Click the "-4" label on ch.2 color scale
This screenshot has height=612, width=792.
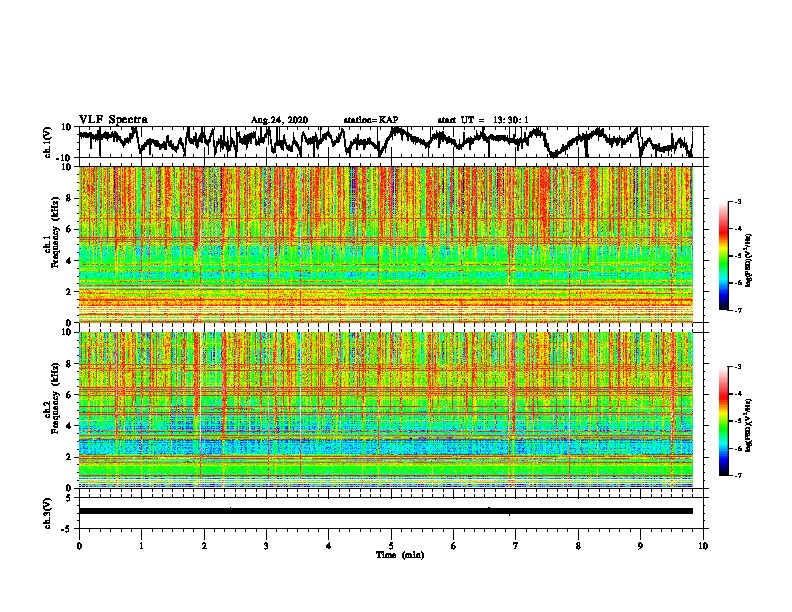[738, 394]
